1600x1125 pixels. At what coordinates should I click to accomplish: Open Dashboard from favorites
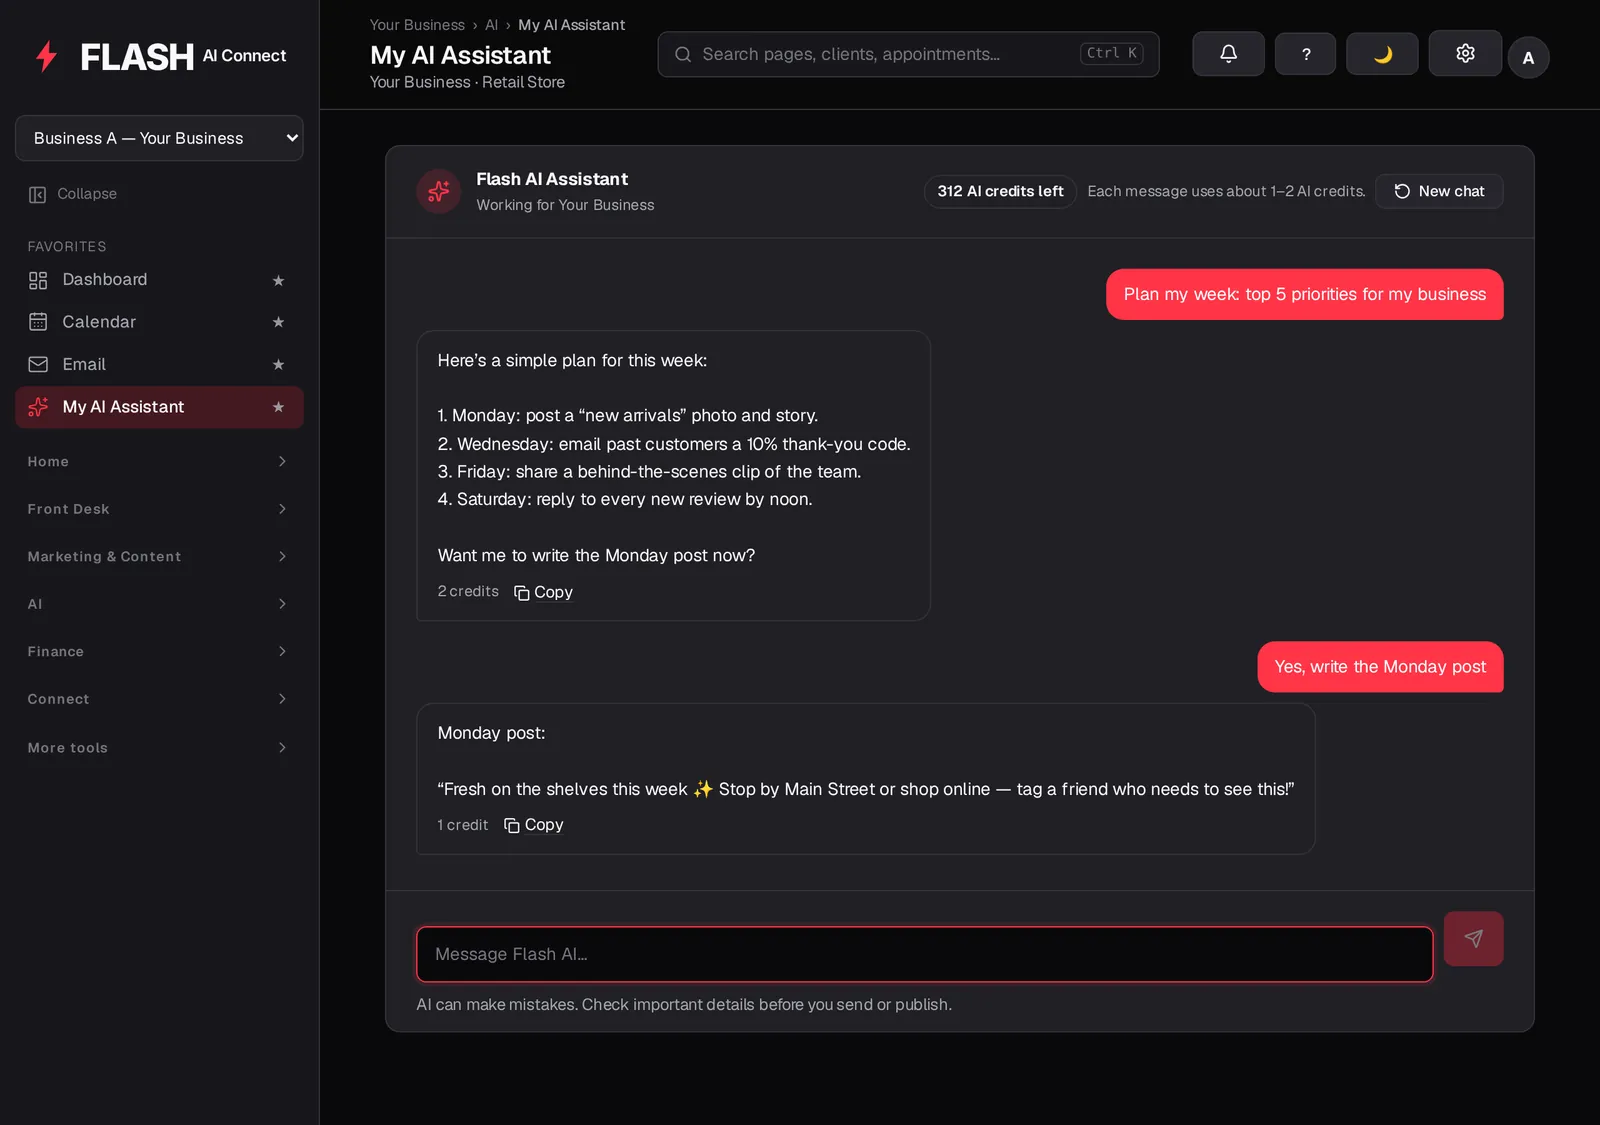[x=159, y=280]
